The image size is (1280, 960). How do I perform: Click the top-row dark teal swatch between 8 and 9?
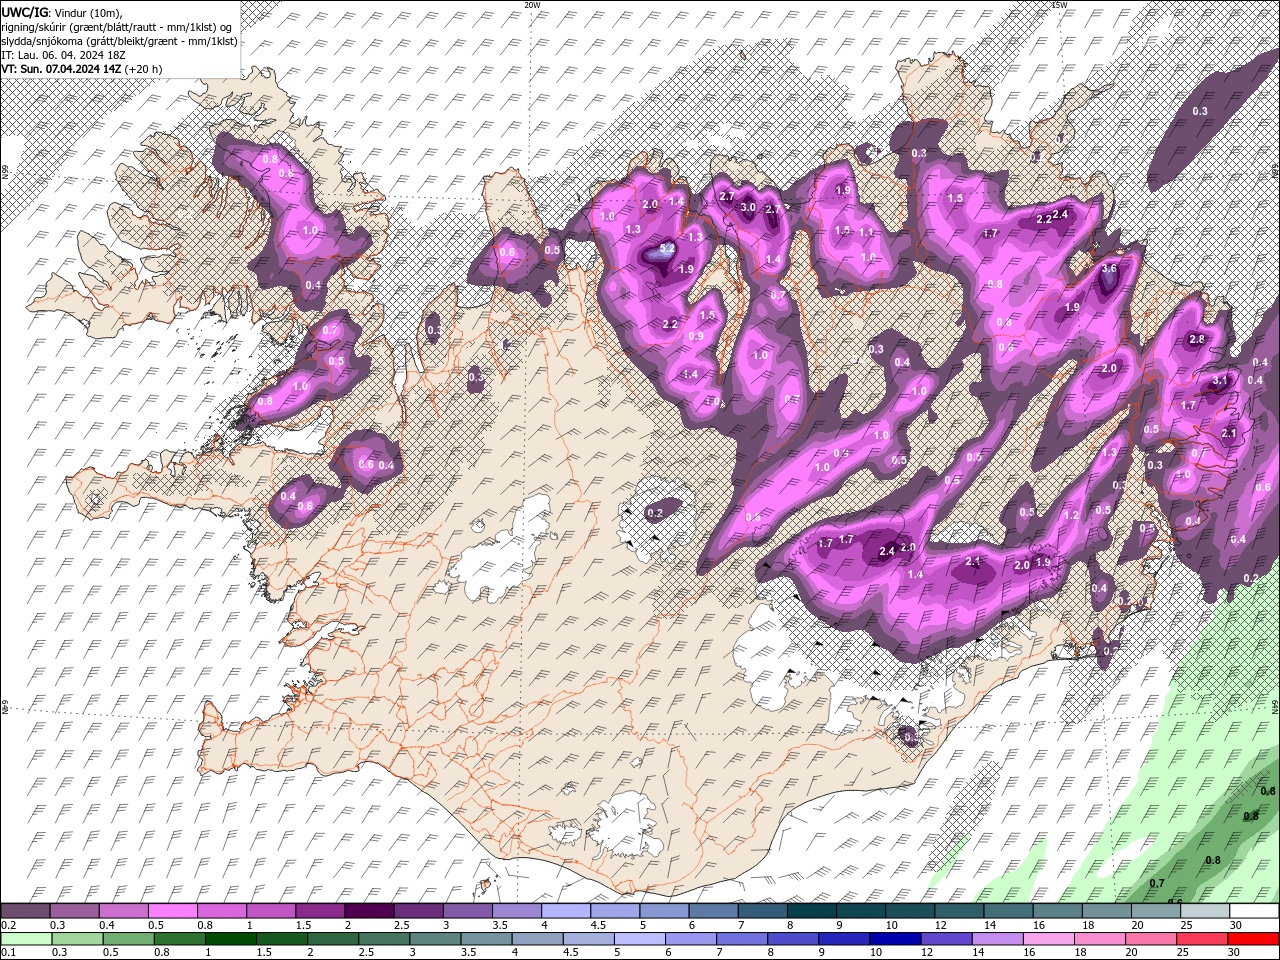(x=811, y=911)
